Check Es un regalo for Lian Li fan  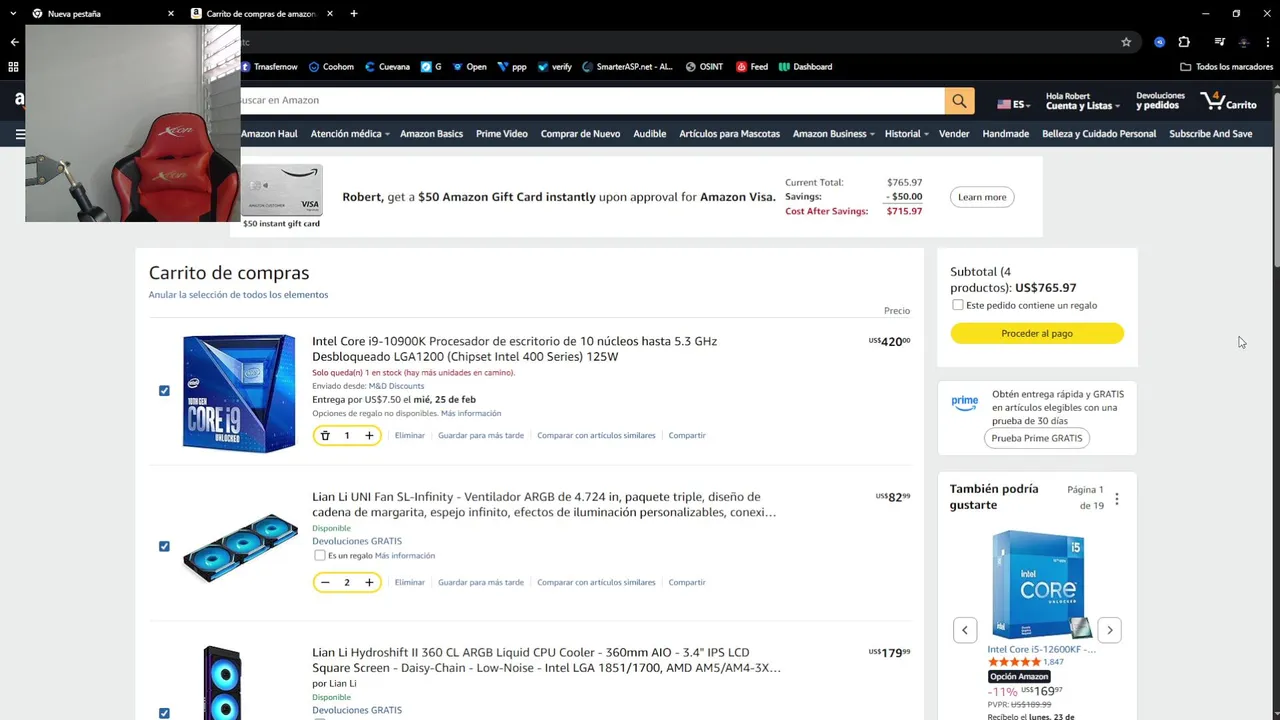click(x=320, y=555)
